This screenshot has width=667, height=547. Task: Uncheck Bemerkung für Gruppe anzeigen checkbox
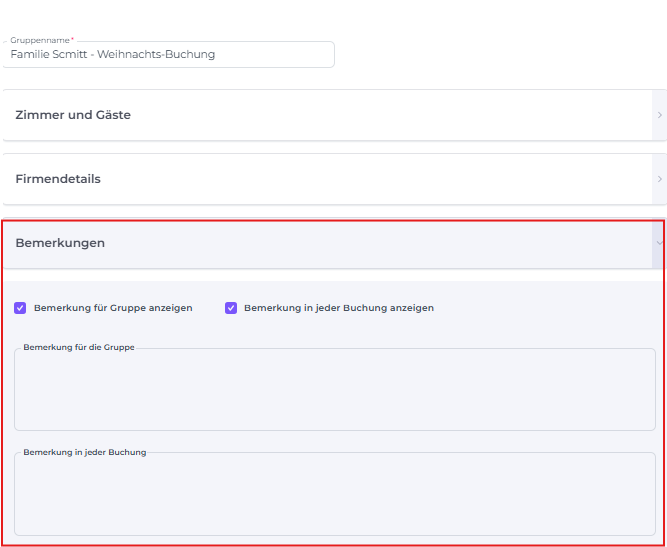click(x=20, y=308)
